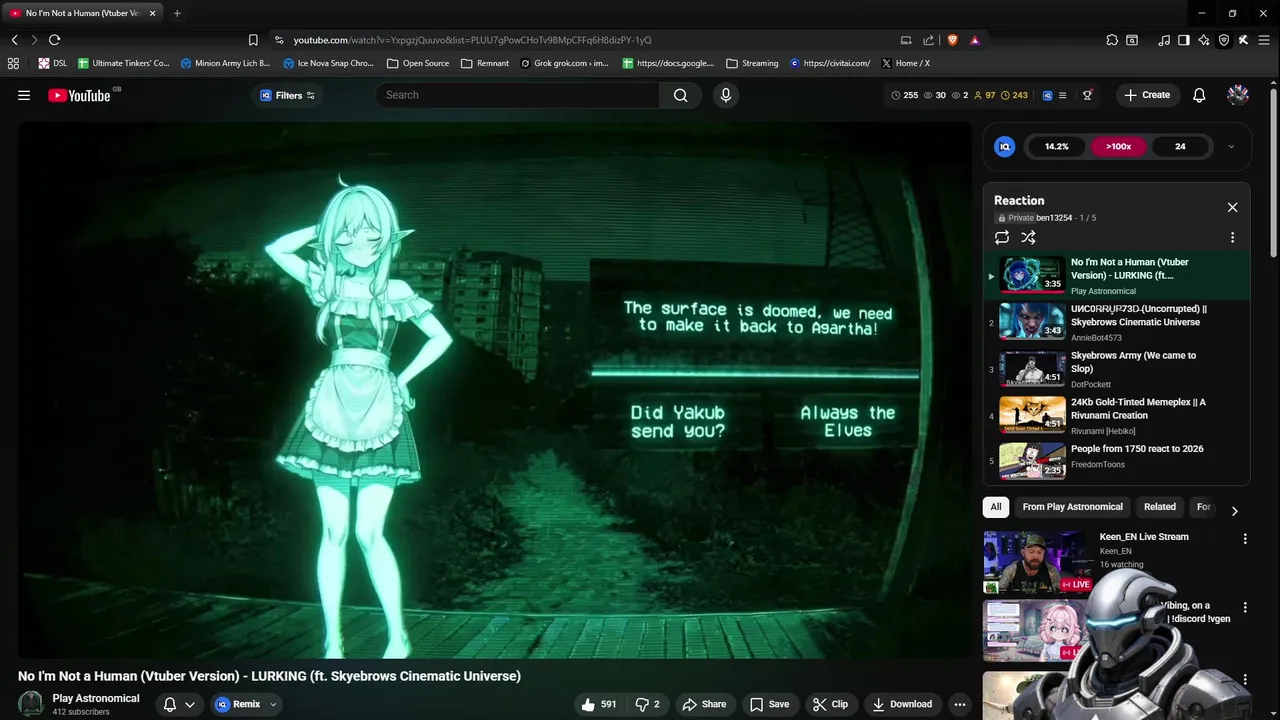Image resolution: width=1280 pixels, height=720 pixels.
Task: Show more video actions (three dots)
Action: point(959,704)
